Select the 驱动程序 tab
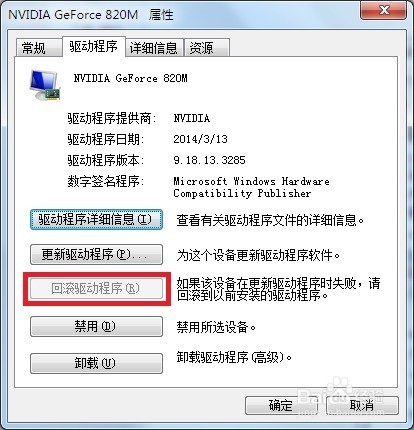Image resolution: width=414 pixels, height=430 pixels. click(x=94, y=46)
